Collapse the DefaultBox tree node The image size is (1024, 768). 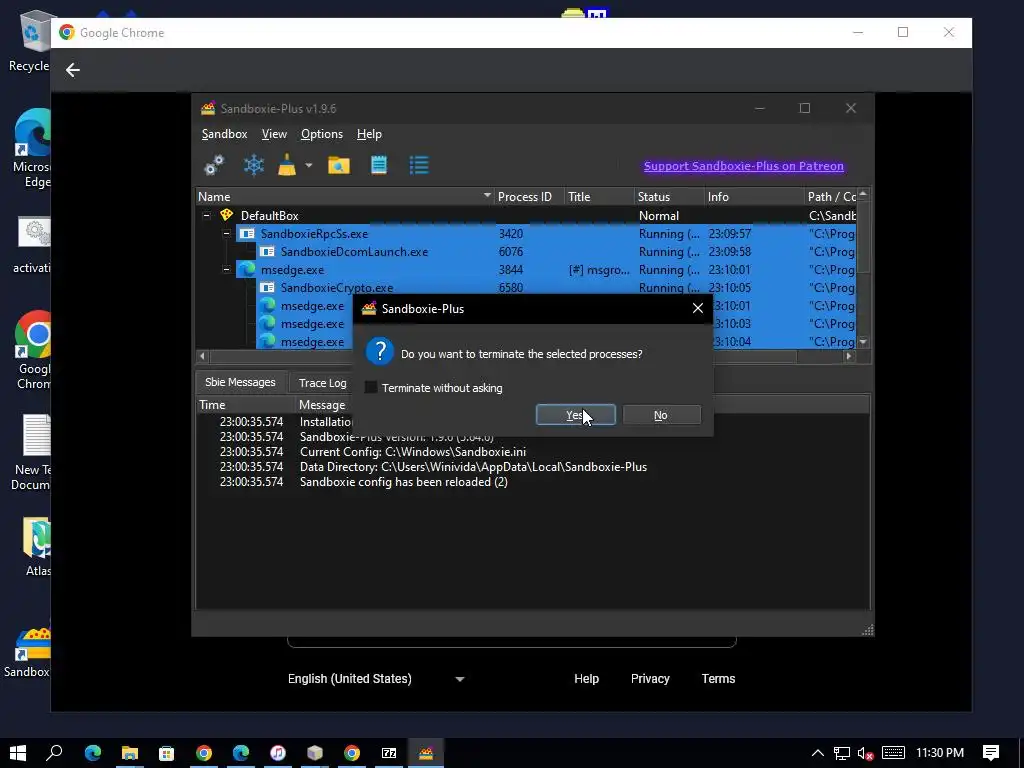(206, 215)
